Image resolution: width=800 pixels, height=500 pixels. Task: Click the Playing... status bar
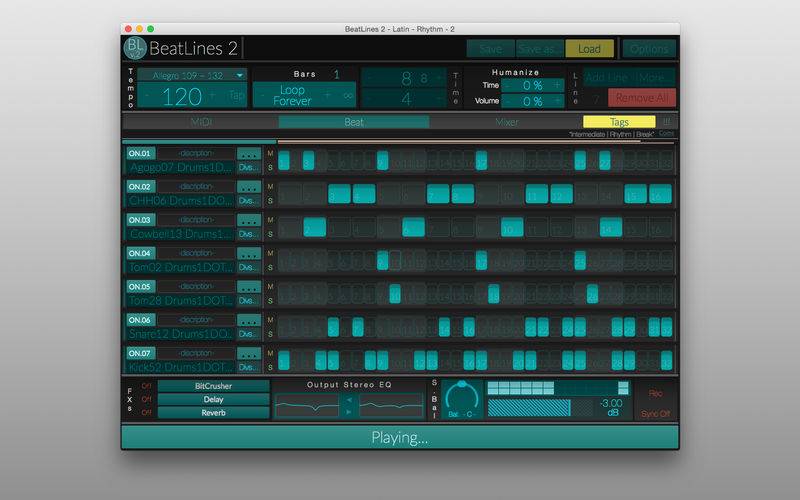[x=399, y=437]
